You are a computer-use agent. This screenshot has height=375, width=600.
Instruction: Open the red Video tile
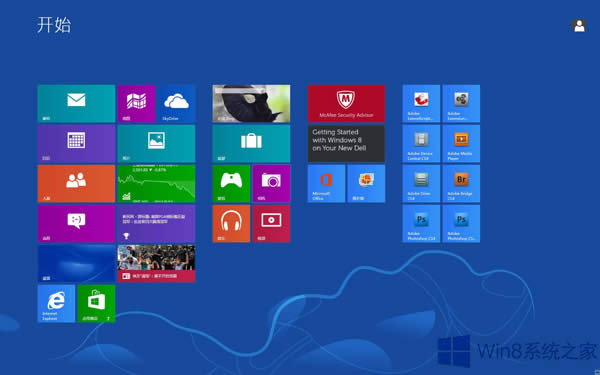271,223
